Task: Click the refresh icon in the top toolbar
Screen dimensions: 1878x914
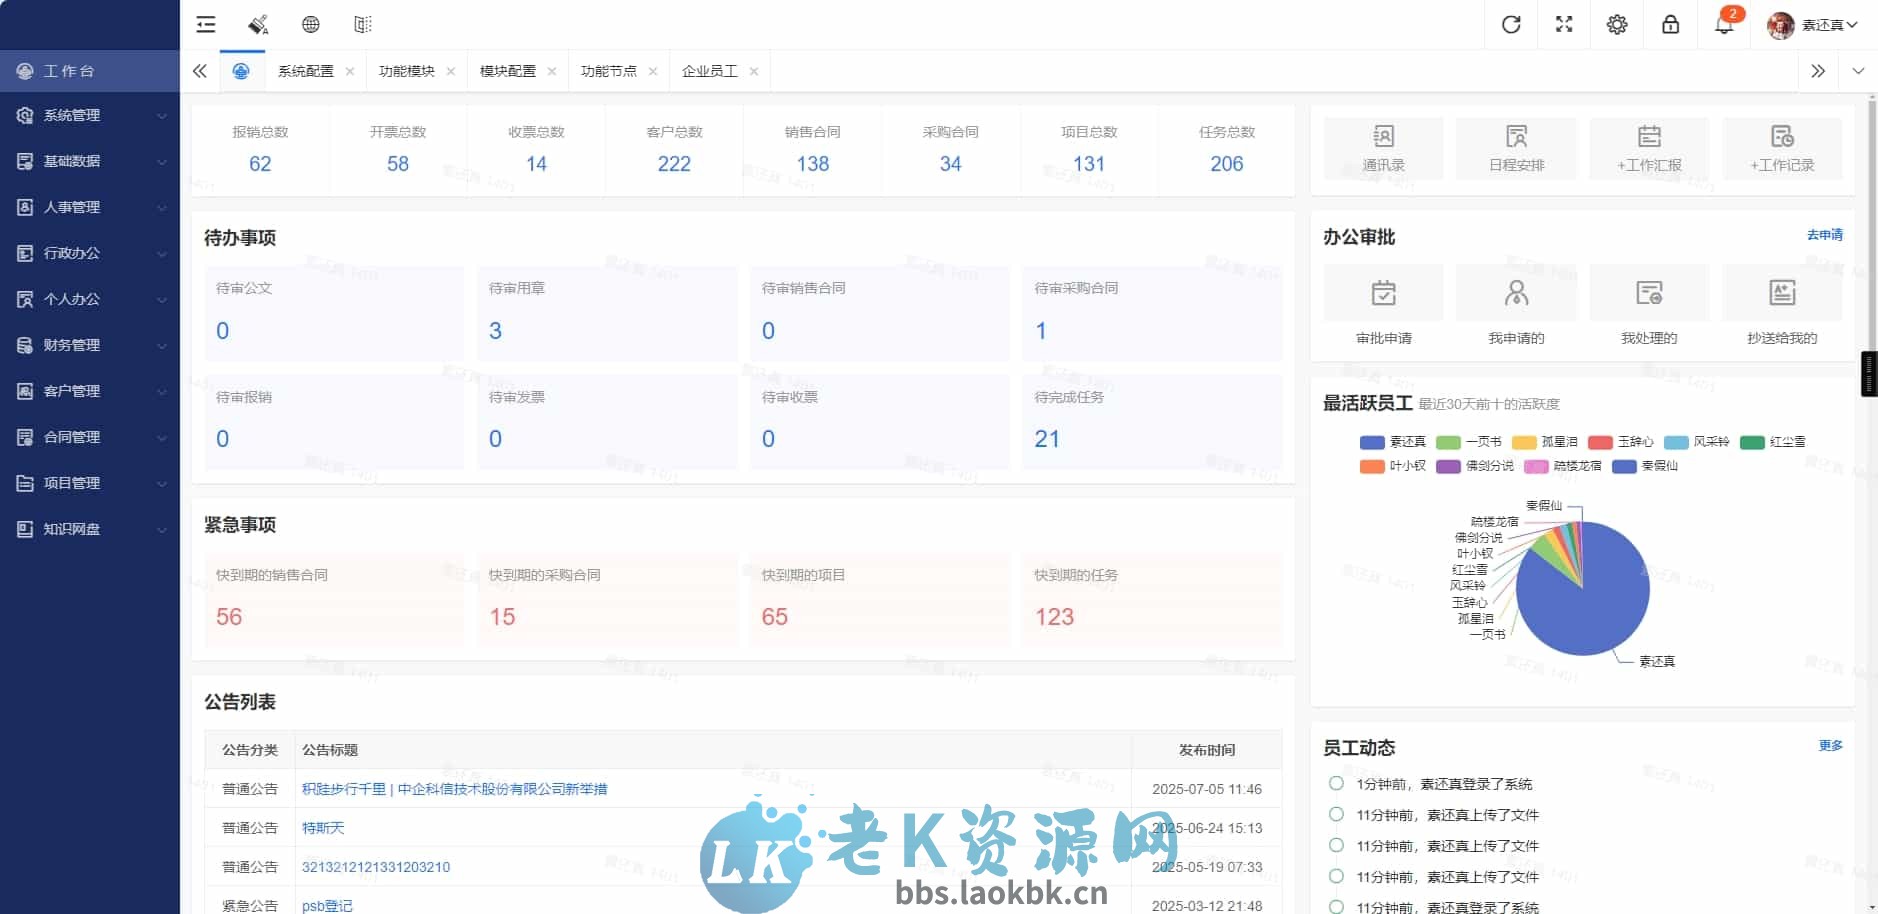Action: tap(1510, 24)
